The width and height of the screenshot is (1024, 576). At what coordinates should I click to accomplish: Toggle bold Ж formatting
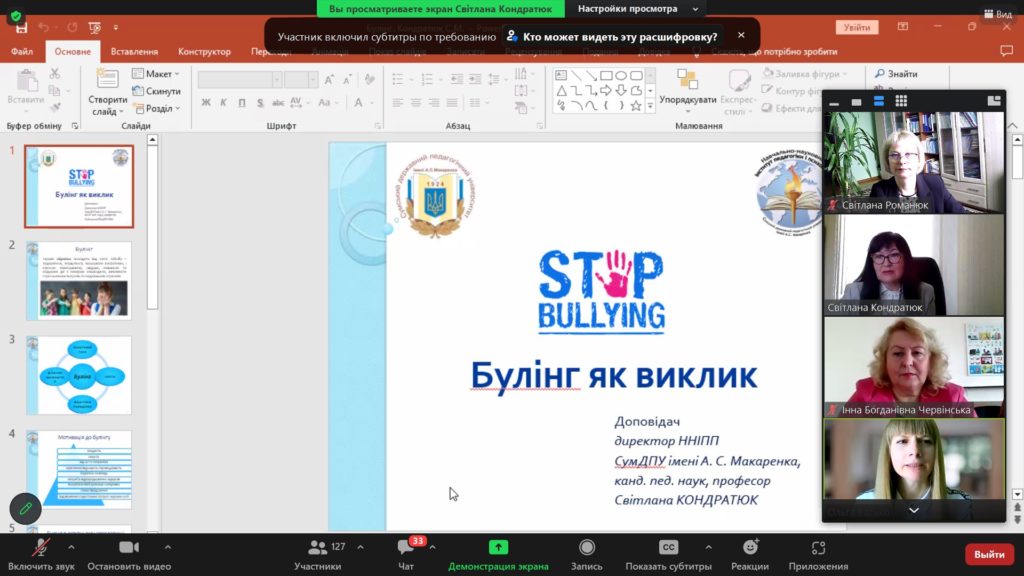pos(206,103)
